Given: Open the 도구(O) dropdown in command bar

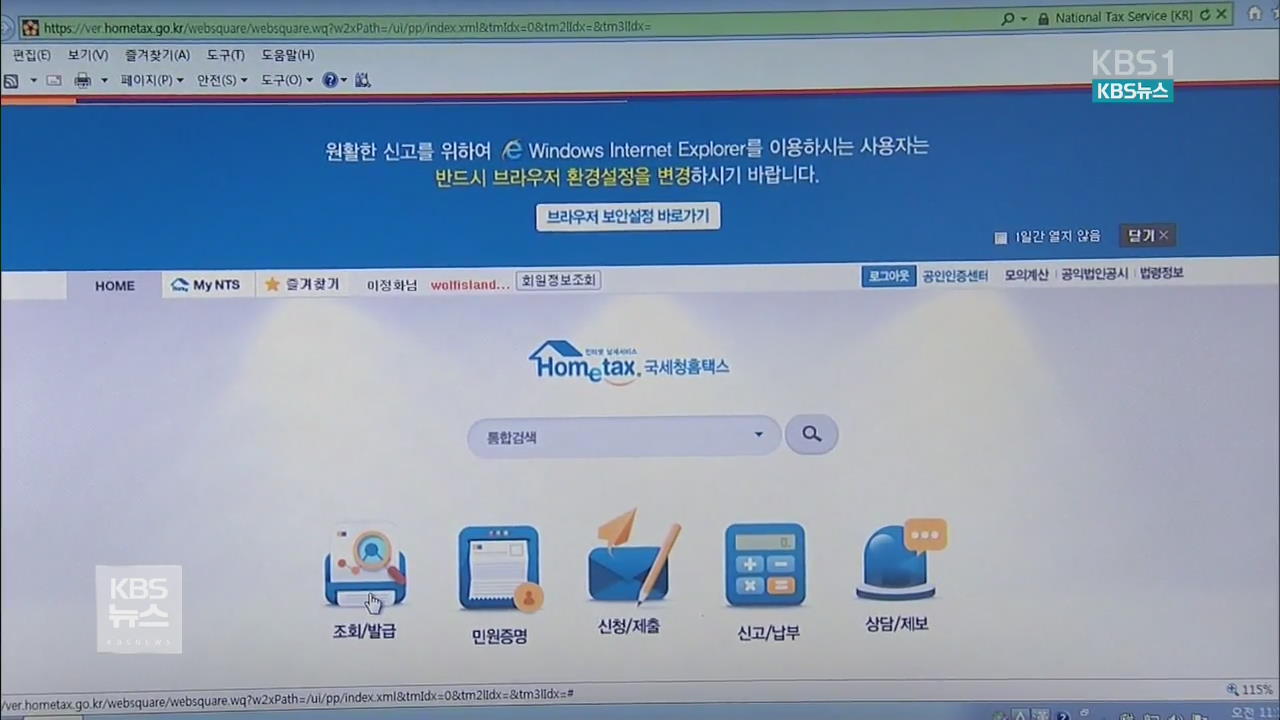Looking at the screenshot, I should [287, 80].
